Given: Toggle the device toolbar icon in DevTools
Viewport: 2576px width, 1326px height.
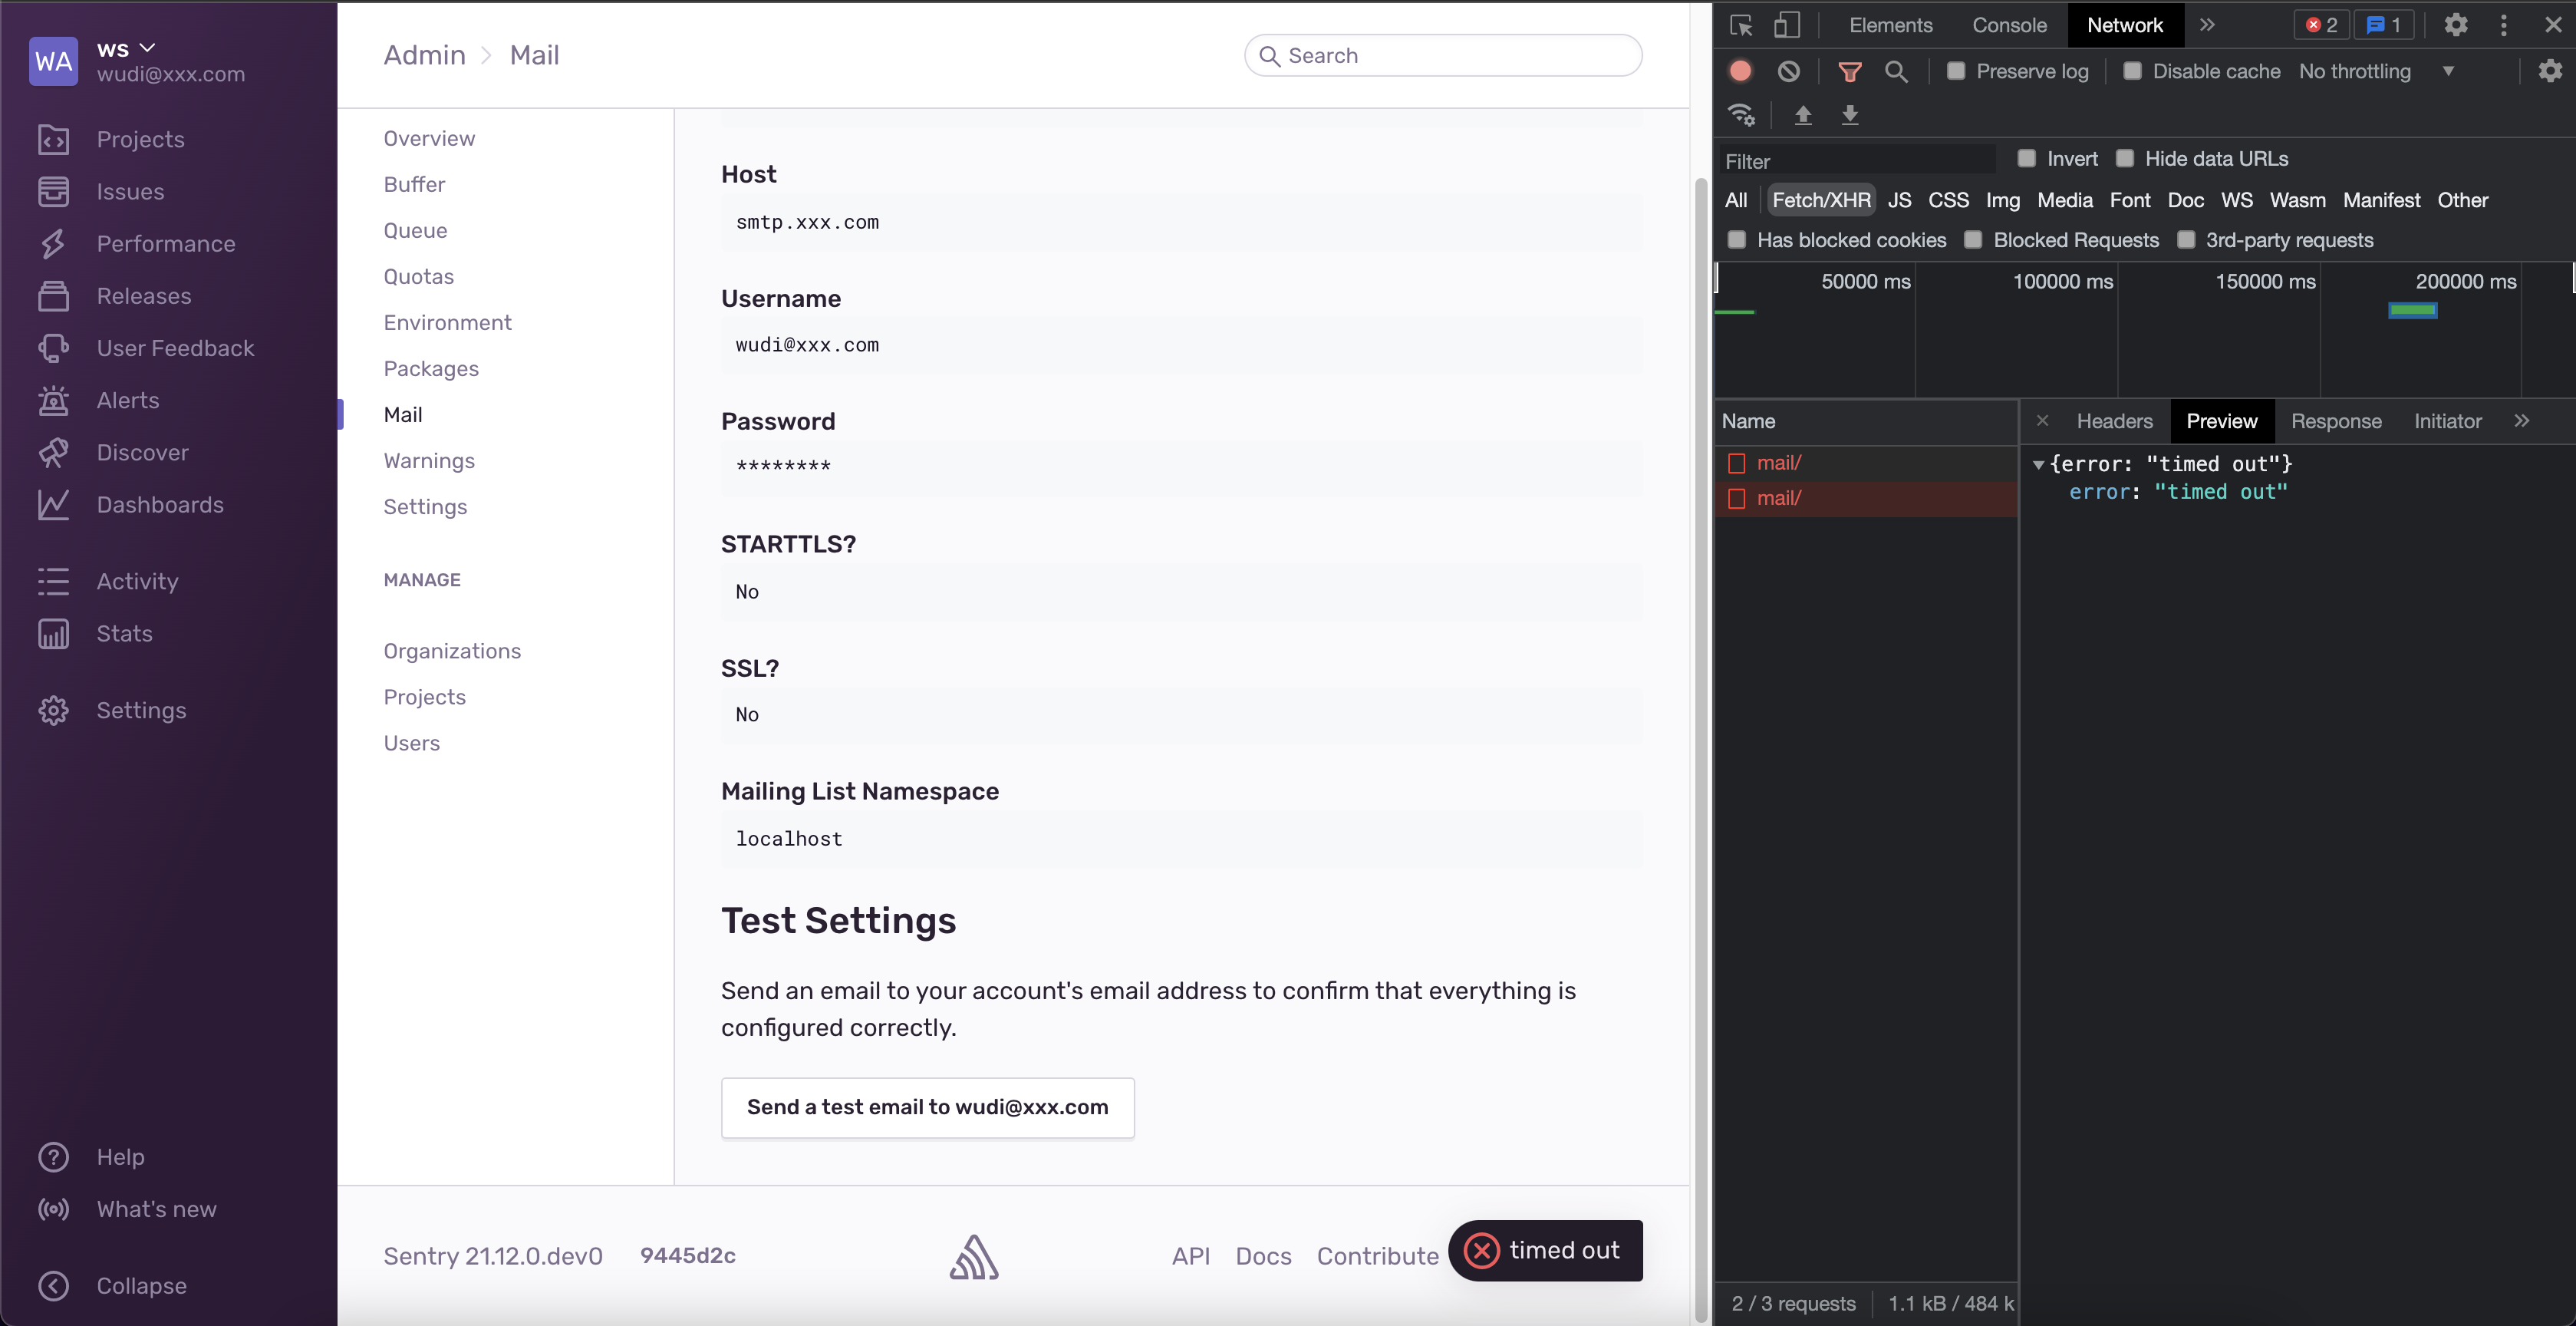Looking at the screenshot, I should click(x=1787, y=25).
